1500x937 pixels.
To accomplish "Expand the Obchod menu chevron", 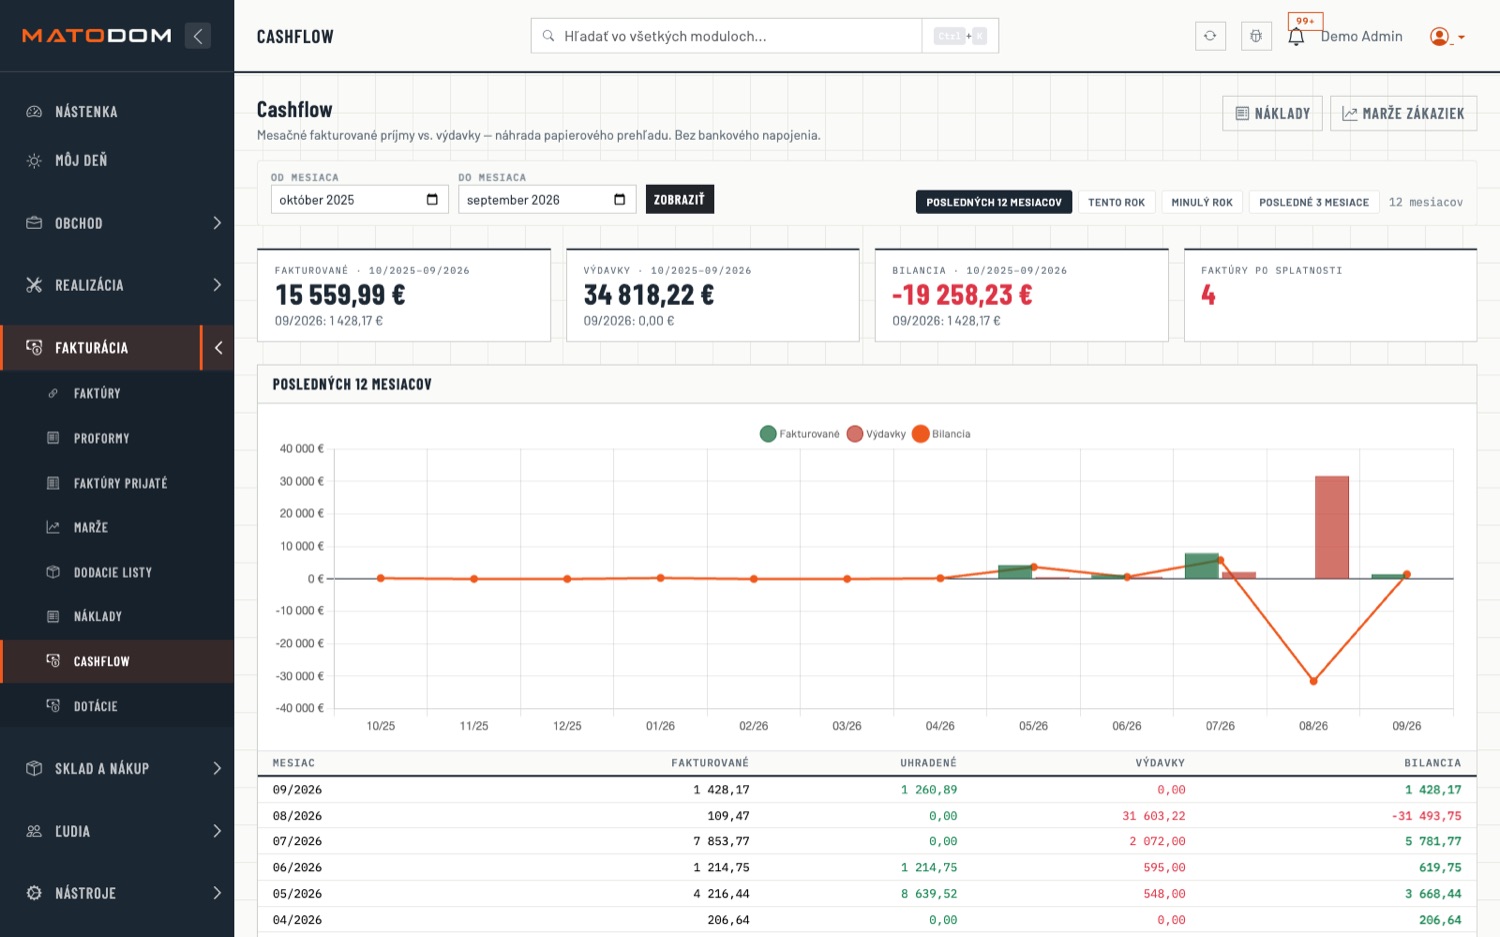I will click(x=217, y=223).
